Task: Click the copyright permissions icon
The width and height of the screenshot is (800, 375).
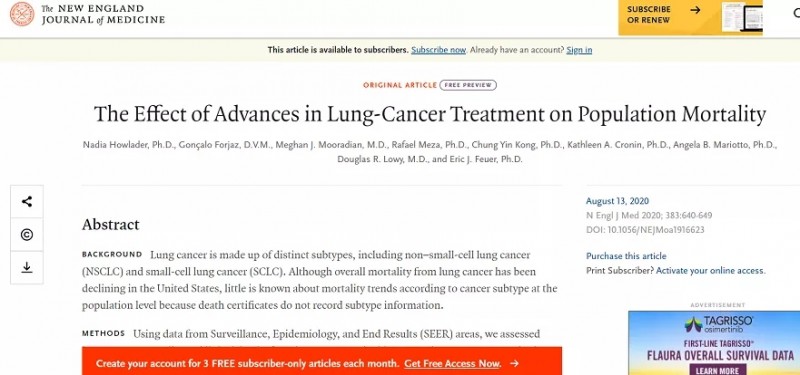Action: [27, 234]
